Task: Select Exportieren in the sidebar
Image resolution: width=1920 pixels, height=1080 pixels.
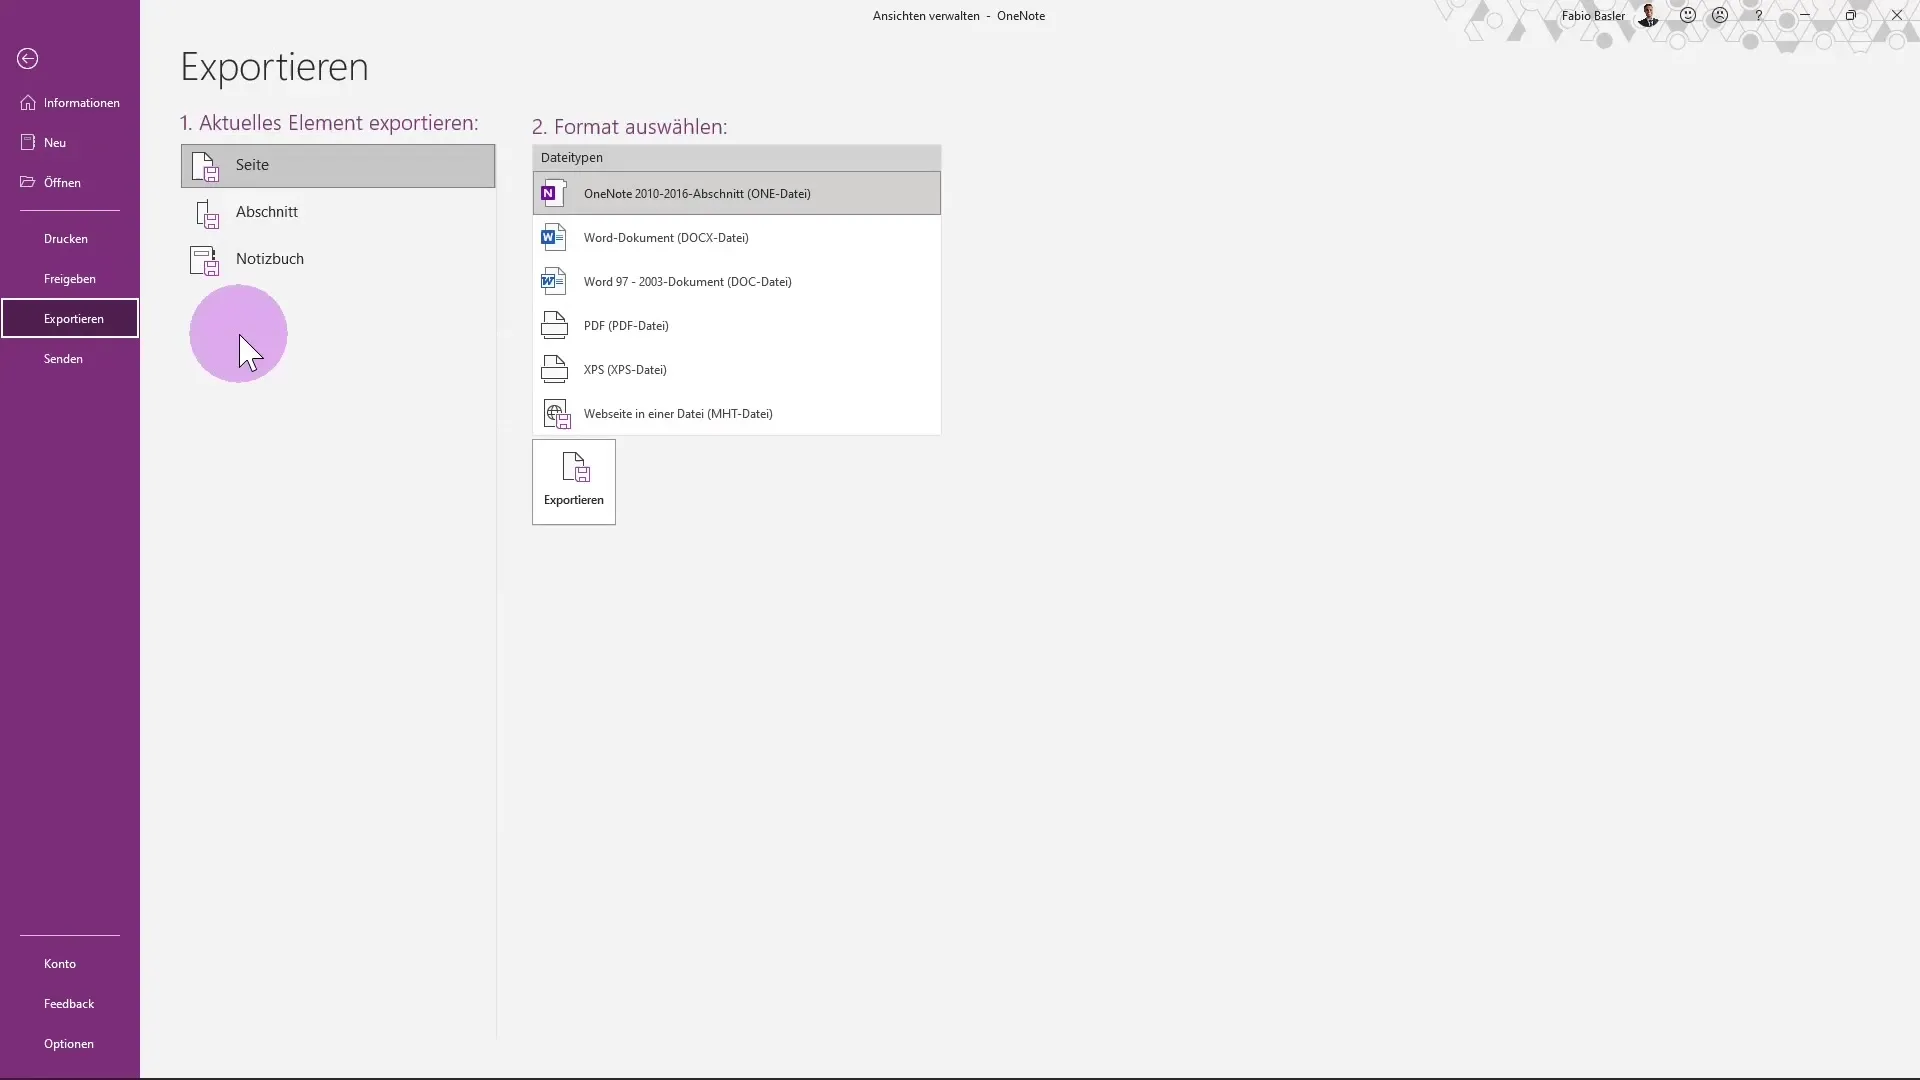Action: (x=70, y=319)
